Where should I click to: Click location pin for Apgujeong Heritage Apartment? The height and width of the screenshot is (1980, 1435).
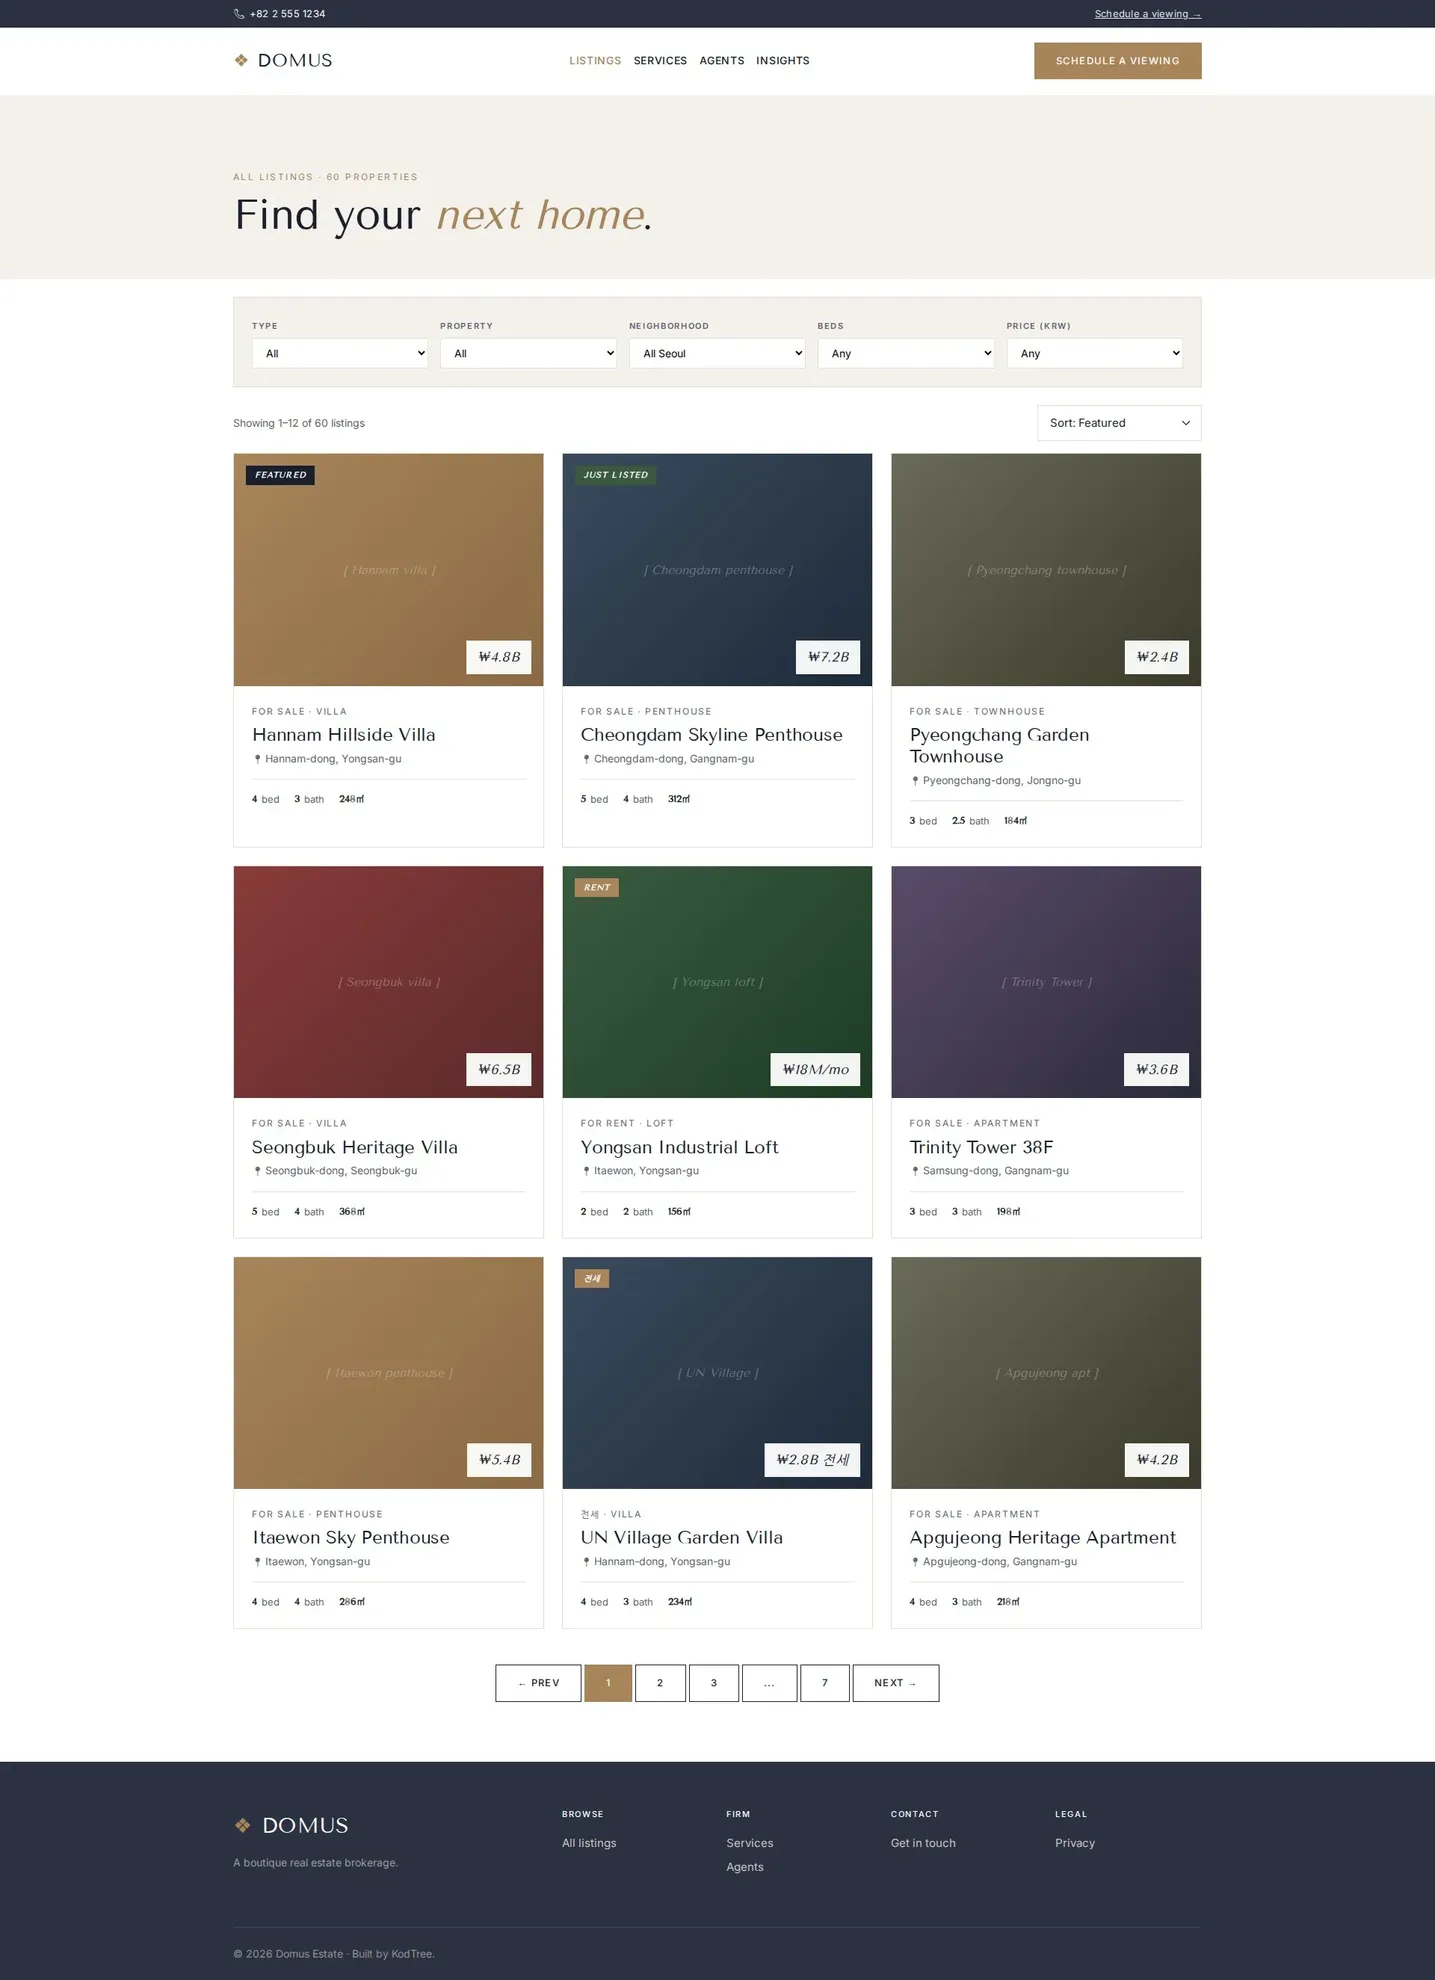click(x=915, y=1562)
